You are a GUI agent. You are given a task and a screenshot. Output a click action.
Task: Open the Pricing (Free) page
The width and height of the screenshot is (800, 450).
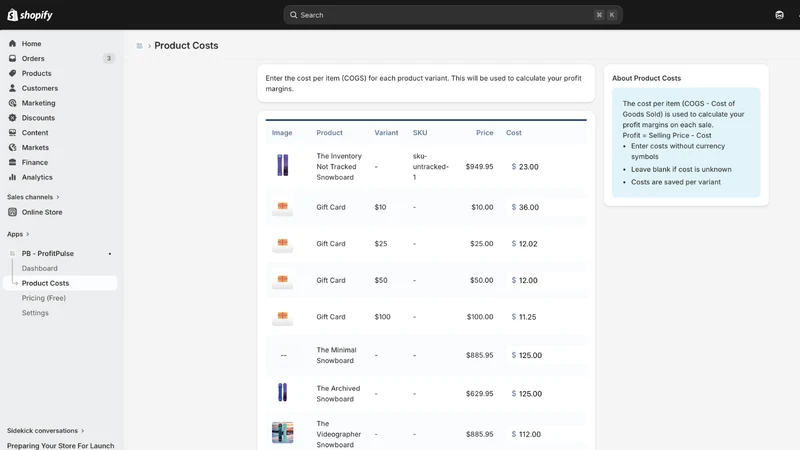point(43,297)
